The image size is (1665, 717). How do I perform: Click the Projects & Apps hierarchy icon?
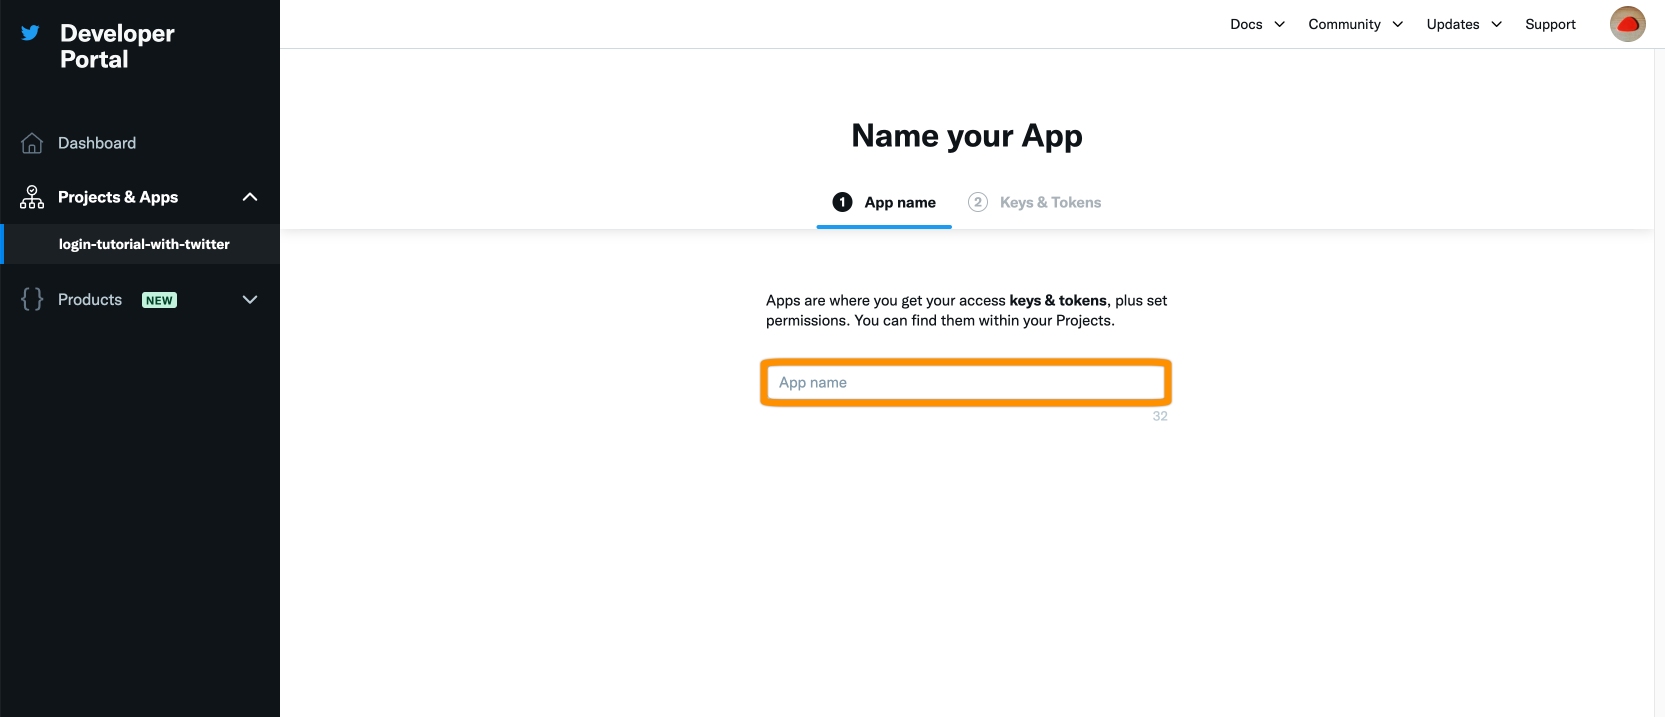pos(32,197)
